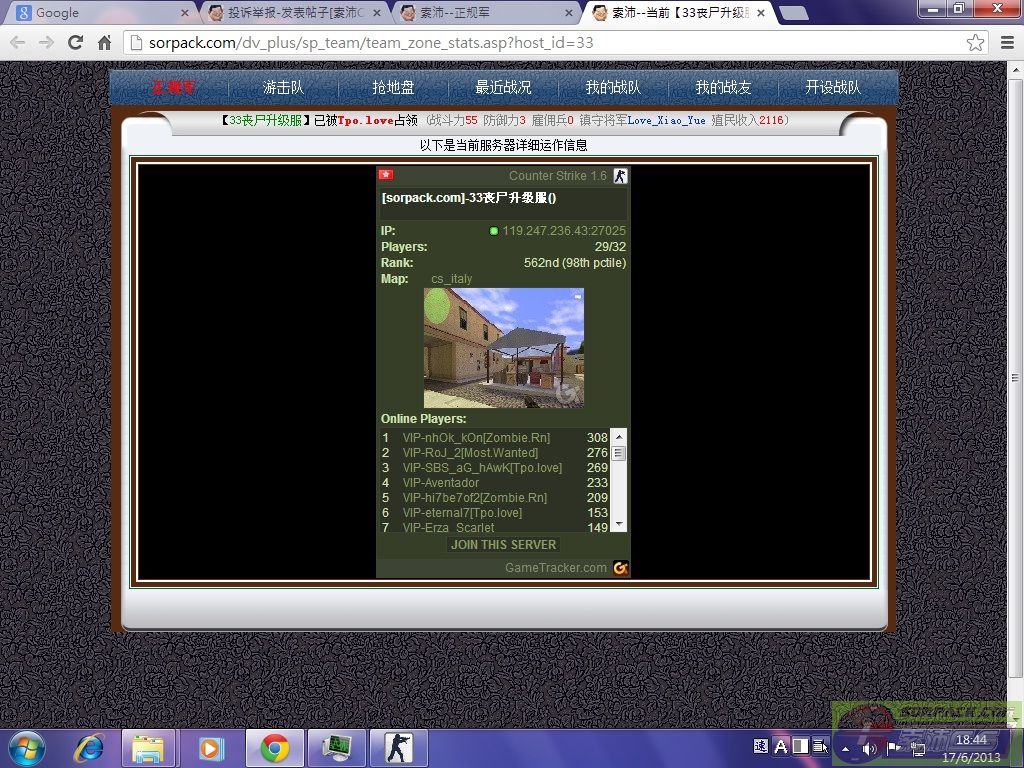Launch Internet Explorer from the taskbar
Viewport: 1024px width, 768px height.
89,747
